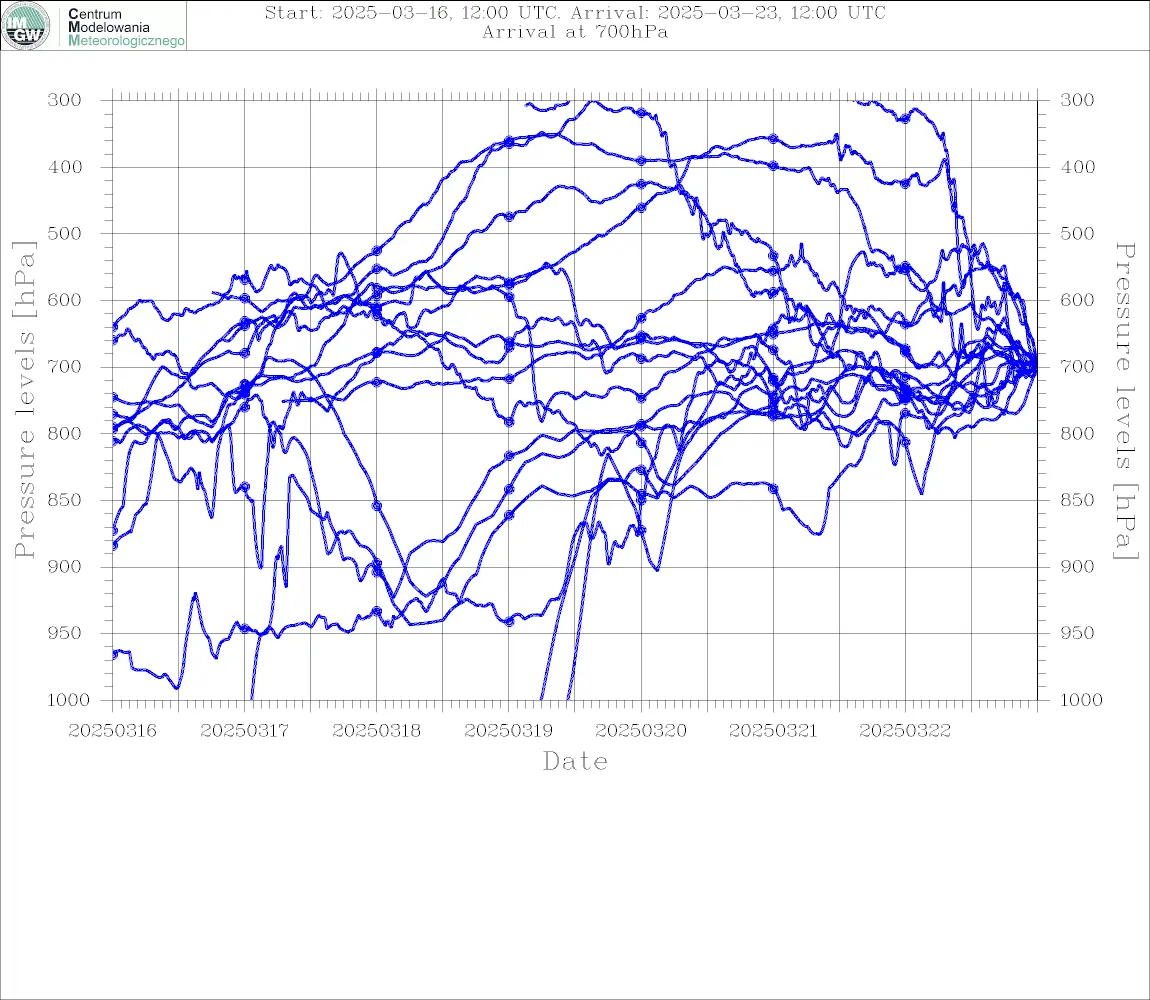Click the left axis 800 label
1150x1000 pixels.
click(65, 433)
